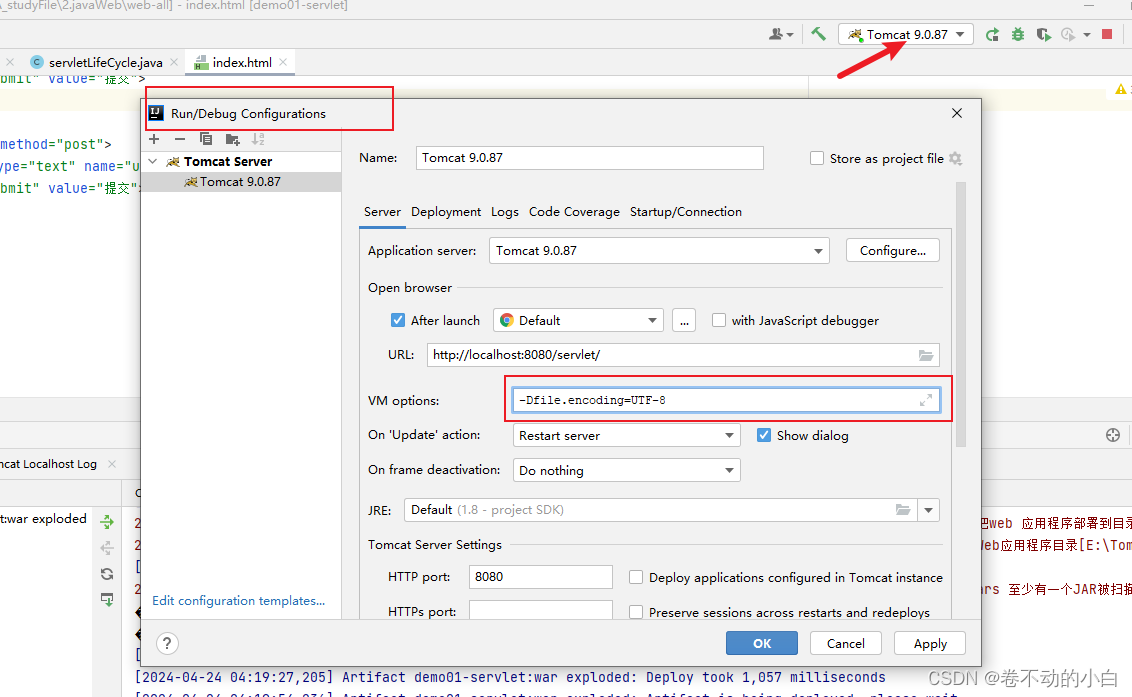Close the index.html editor tab

(x=283, y=62)
